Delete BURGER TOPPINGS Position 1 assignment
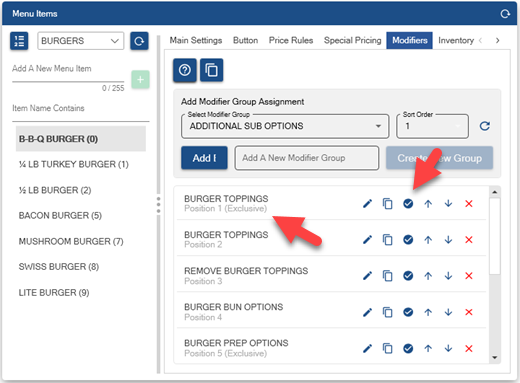Viewport: 520px width, 383px height. [x=469, y=203]
